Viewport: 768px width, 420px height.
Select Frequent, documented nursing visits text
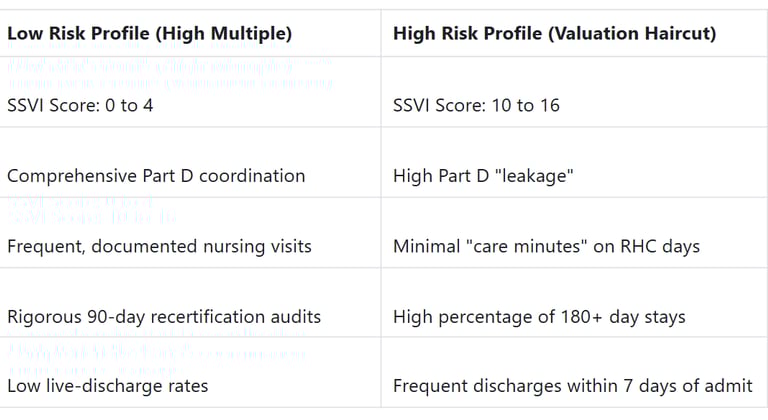(x=159, y=246)
